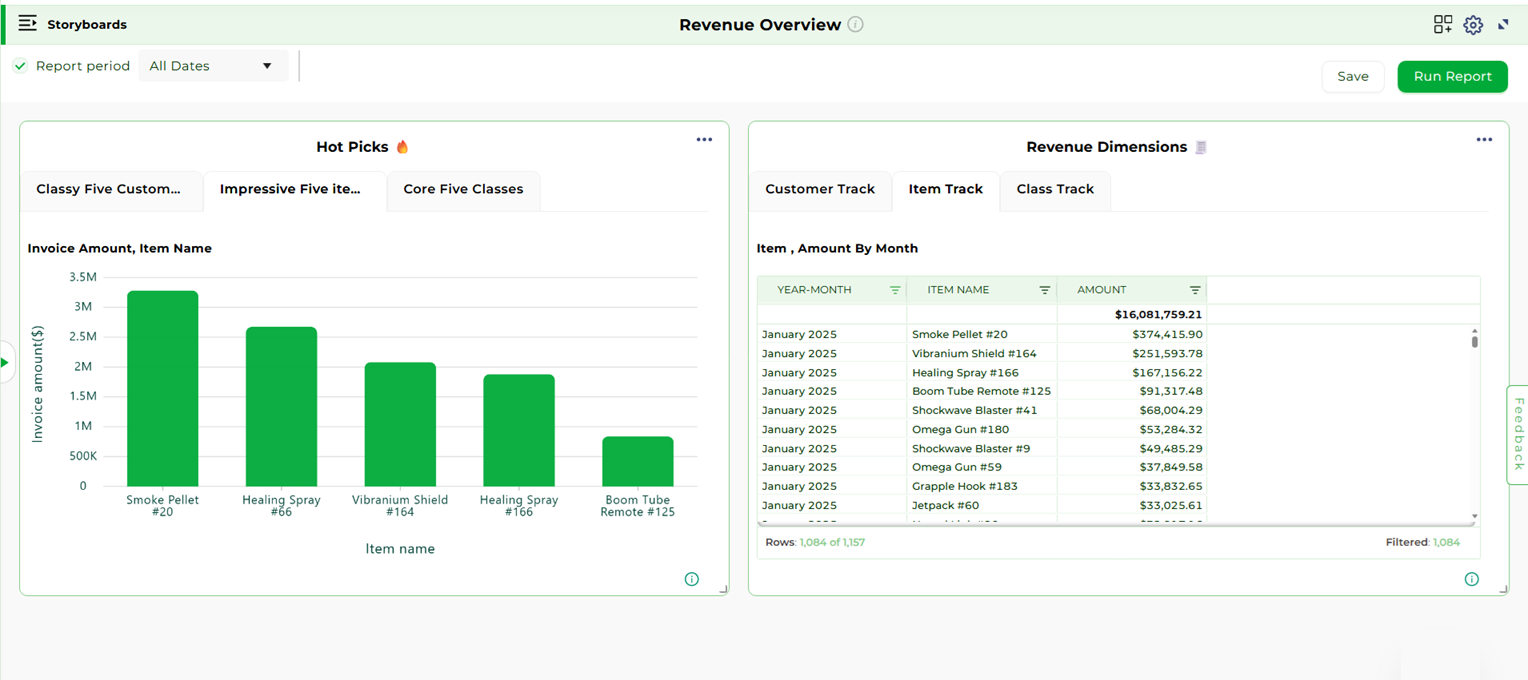Click the collapse fullscreen arrows icon

[1503, 25]
